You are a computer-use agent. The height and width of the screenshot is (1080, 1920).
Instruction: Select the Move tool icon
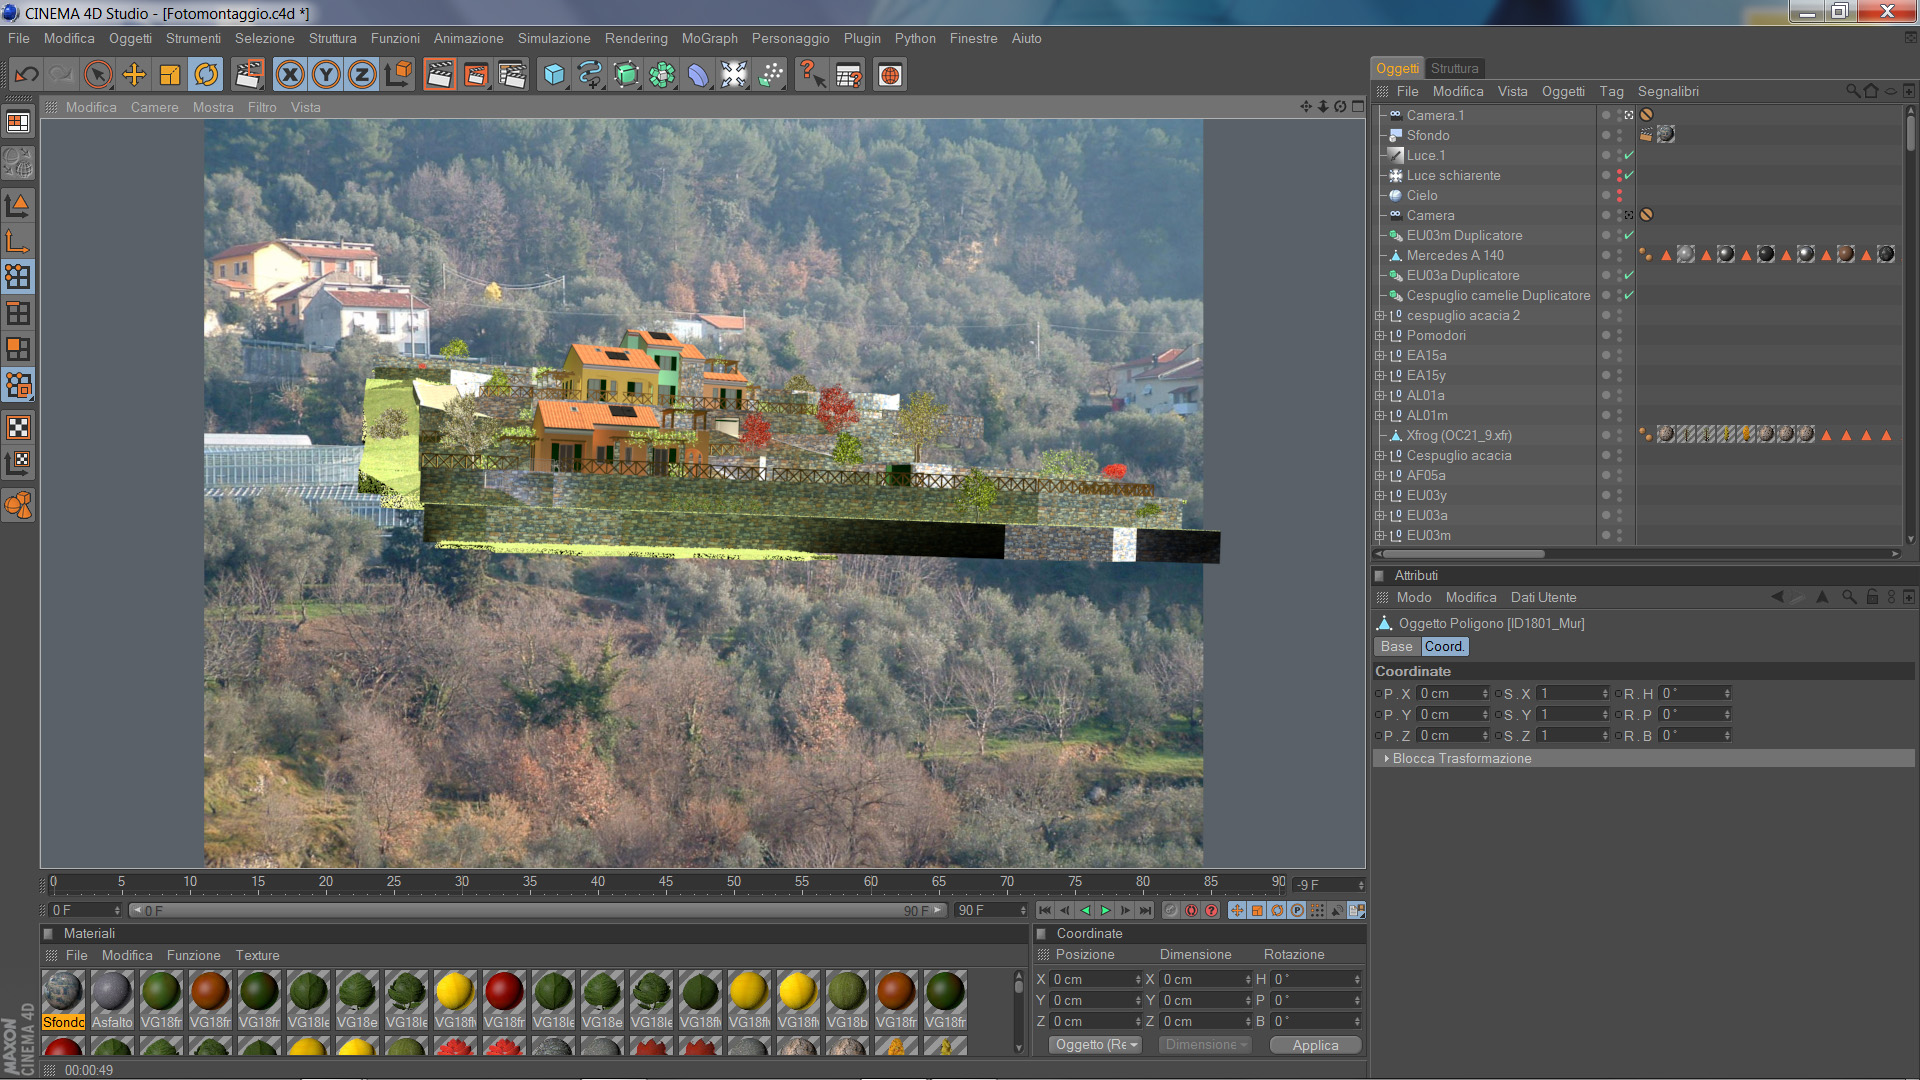click(133, 75)
